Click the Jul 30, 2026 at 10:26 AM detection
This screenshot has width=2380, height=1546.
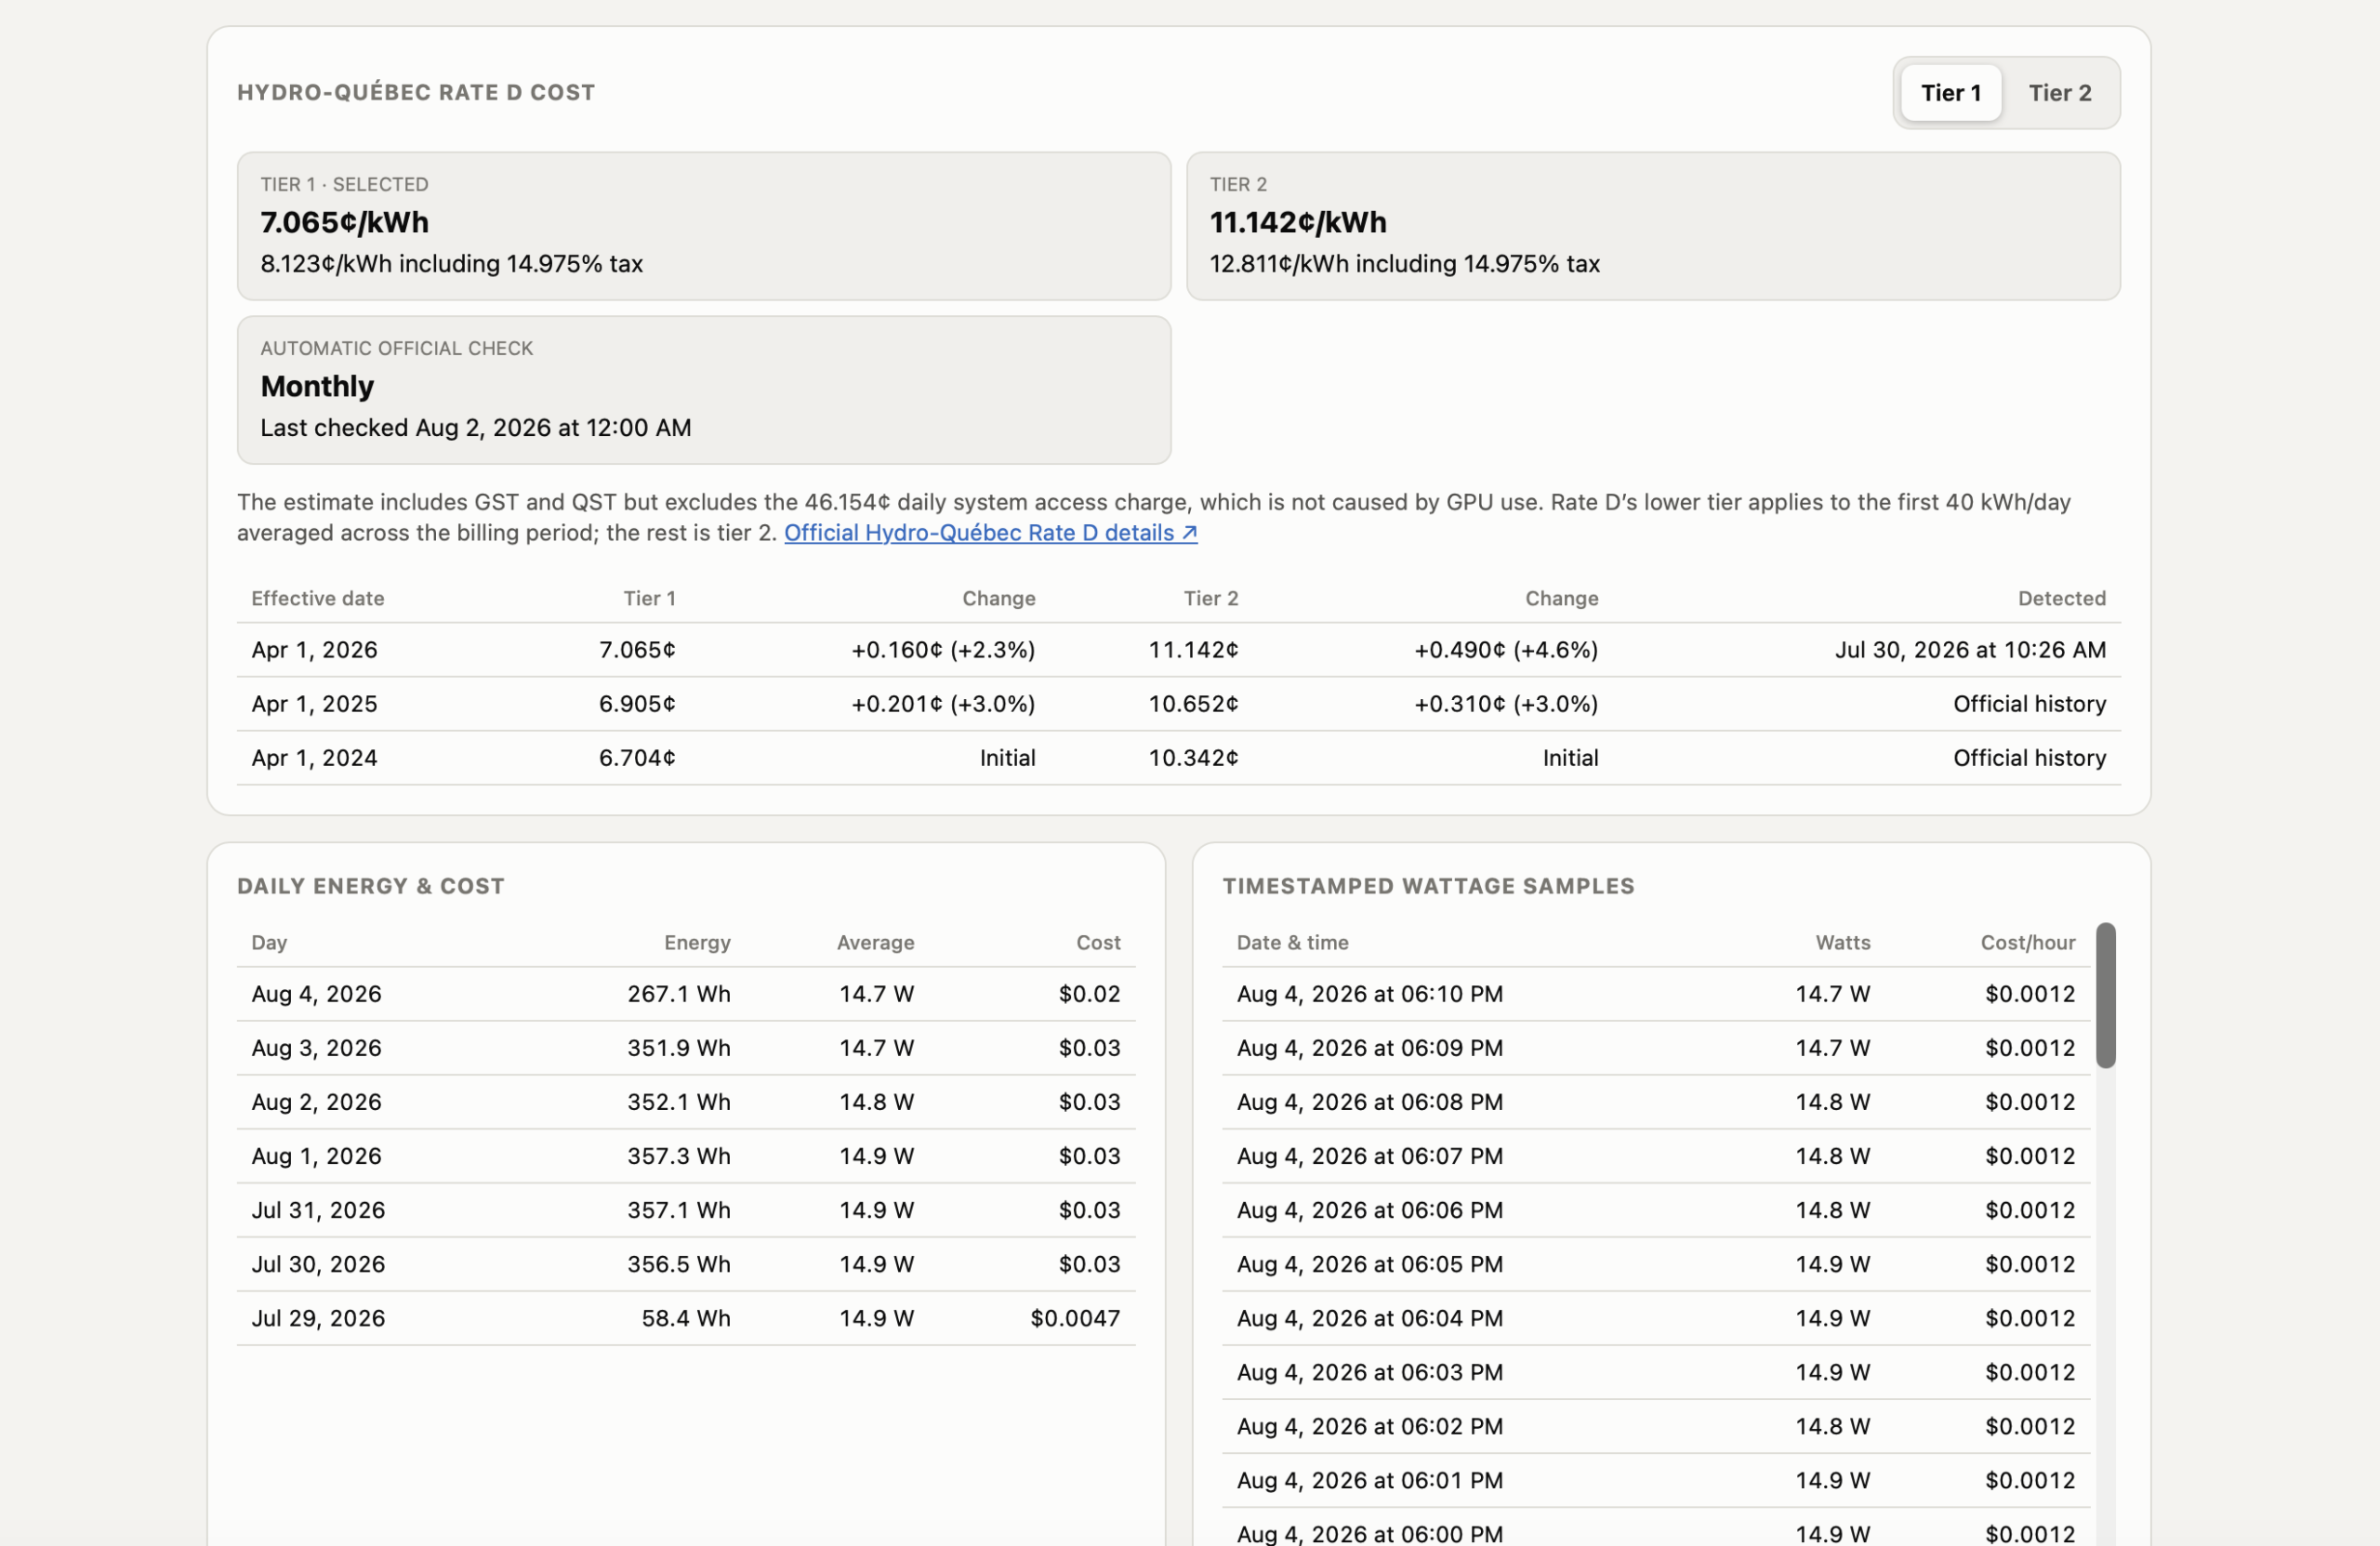[x=1970, y=650]
